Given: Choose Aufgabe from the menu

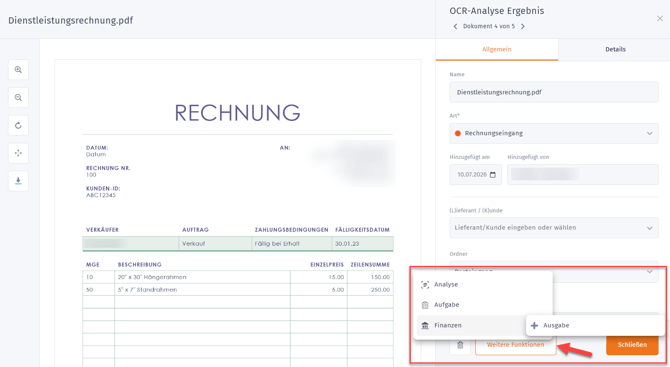Looking at the screenshot, I should [x=483, y=305].
